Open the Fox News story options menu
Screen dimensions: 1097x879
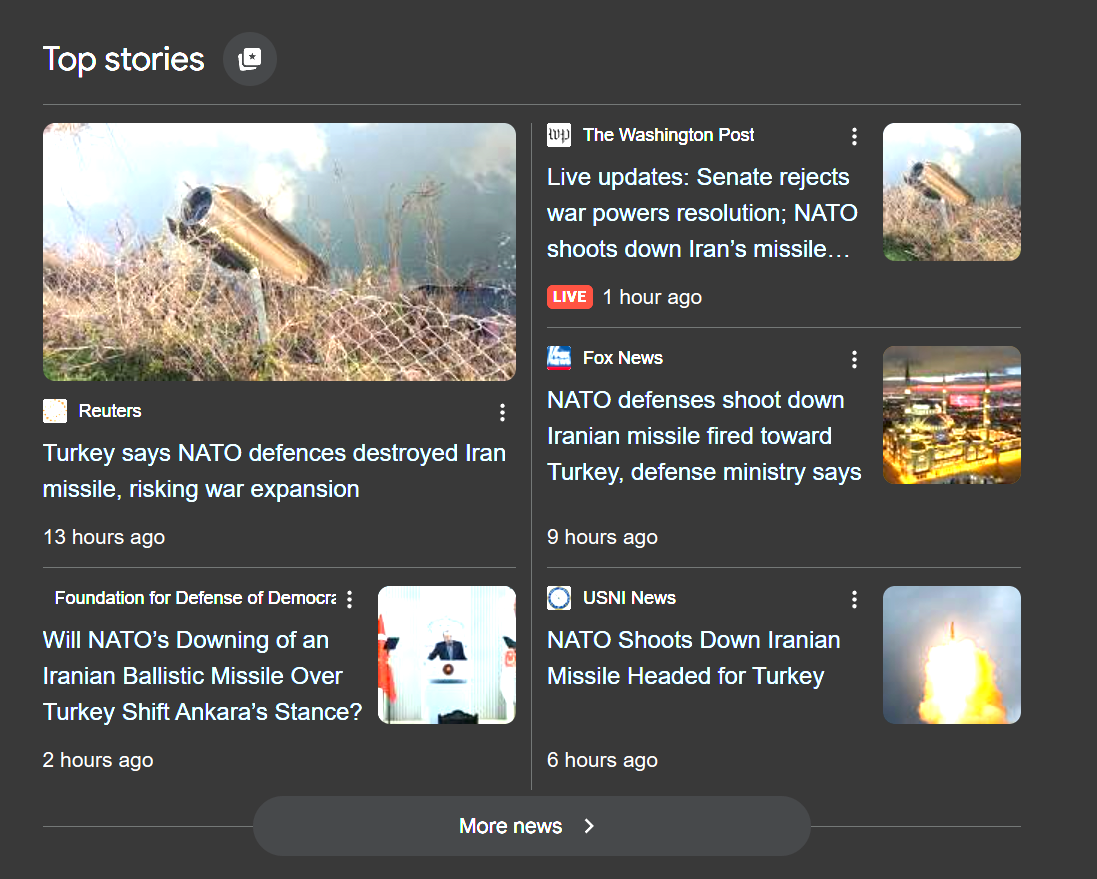pyautogui.click(x=854, y=360)
